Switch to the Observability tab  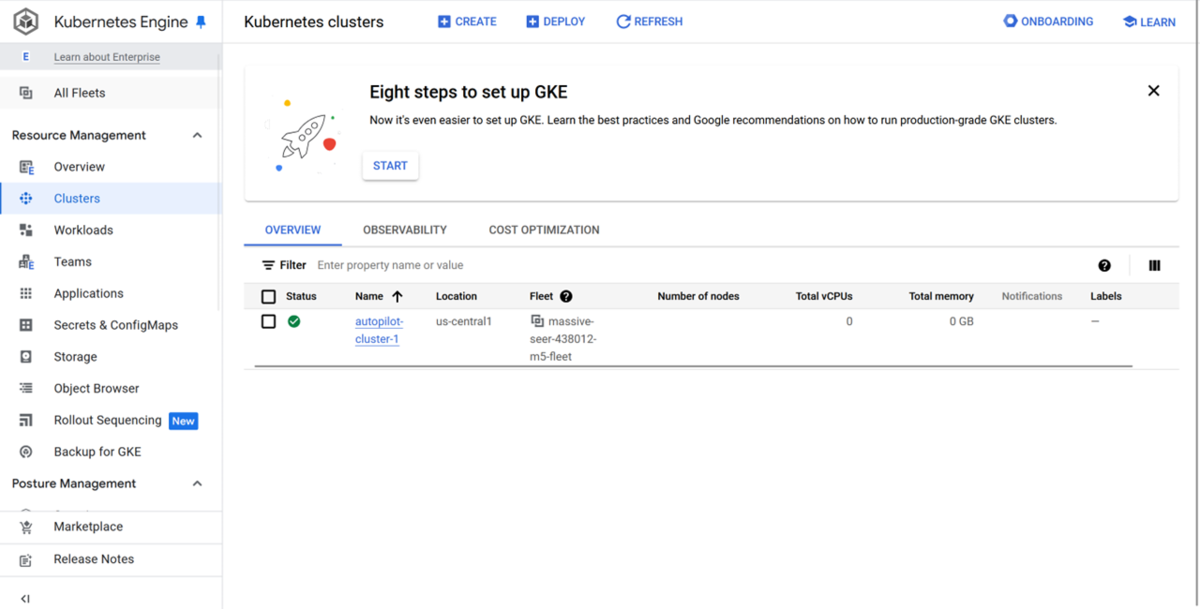point(405,230)
